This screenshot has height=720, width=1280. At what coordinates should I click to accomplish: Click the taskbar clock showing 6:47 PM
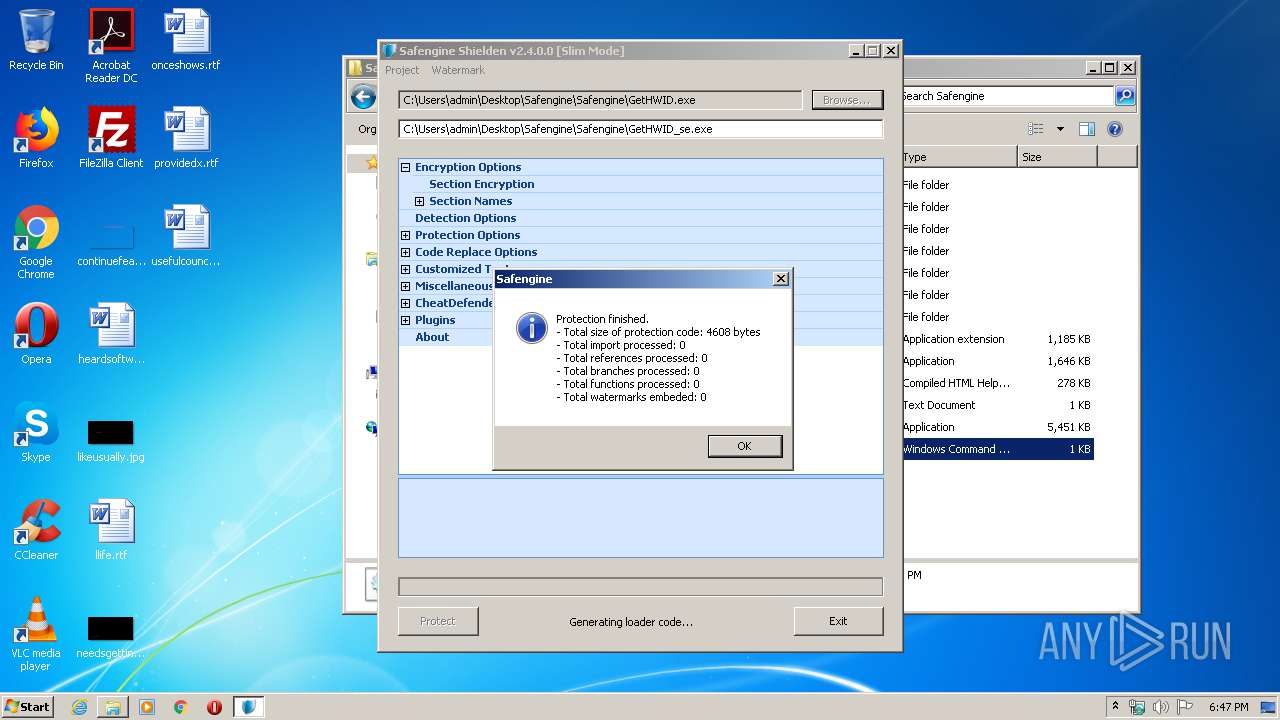(1228, 707)
